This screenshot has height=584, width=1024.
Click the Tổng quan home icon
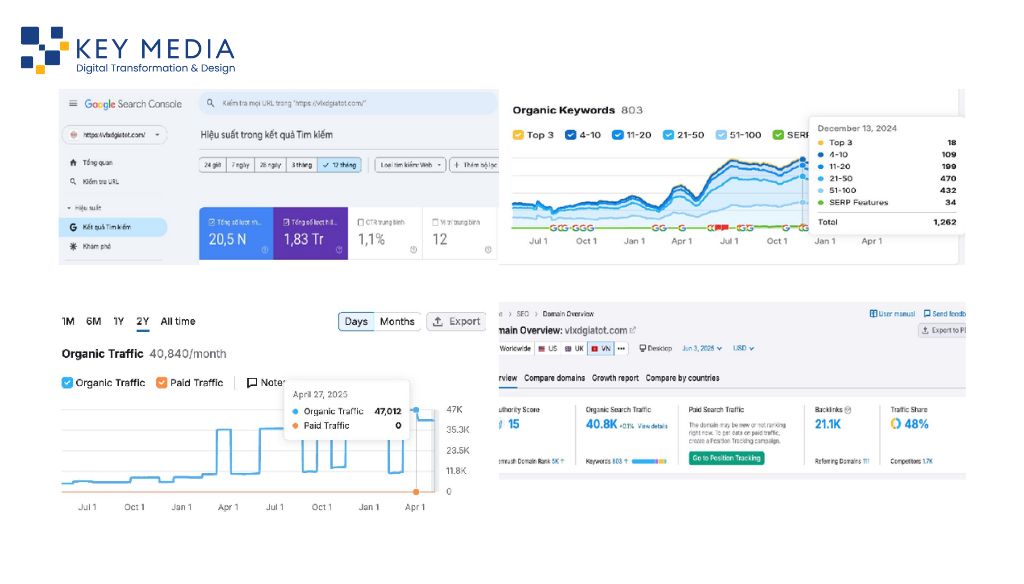coord(73,163)
